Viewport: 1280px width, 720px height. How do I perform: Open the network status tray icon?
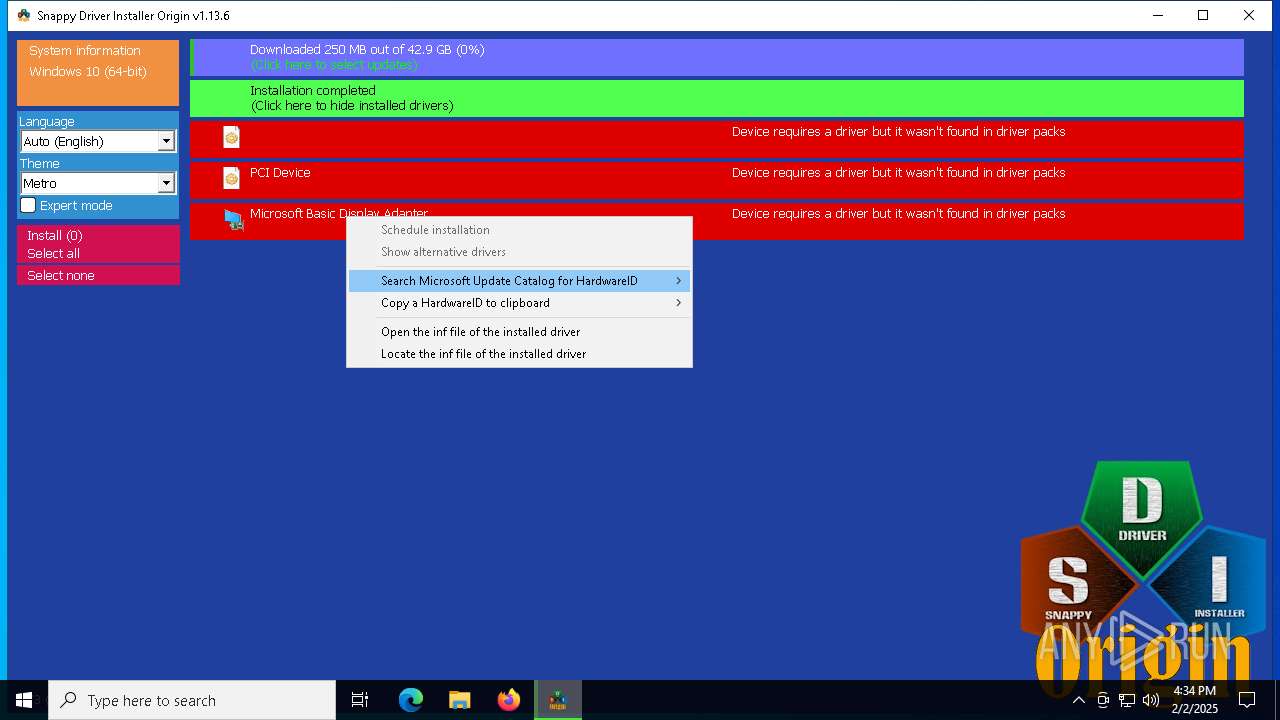point(1127,700)
